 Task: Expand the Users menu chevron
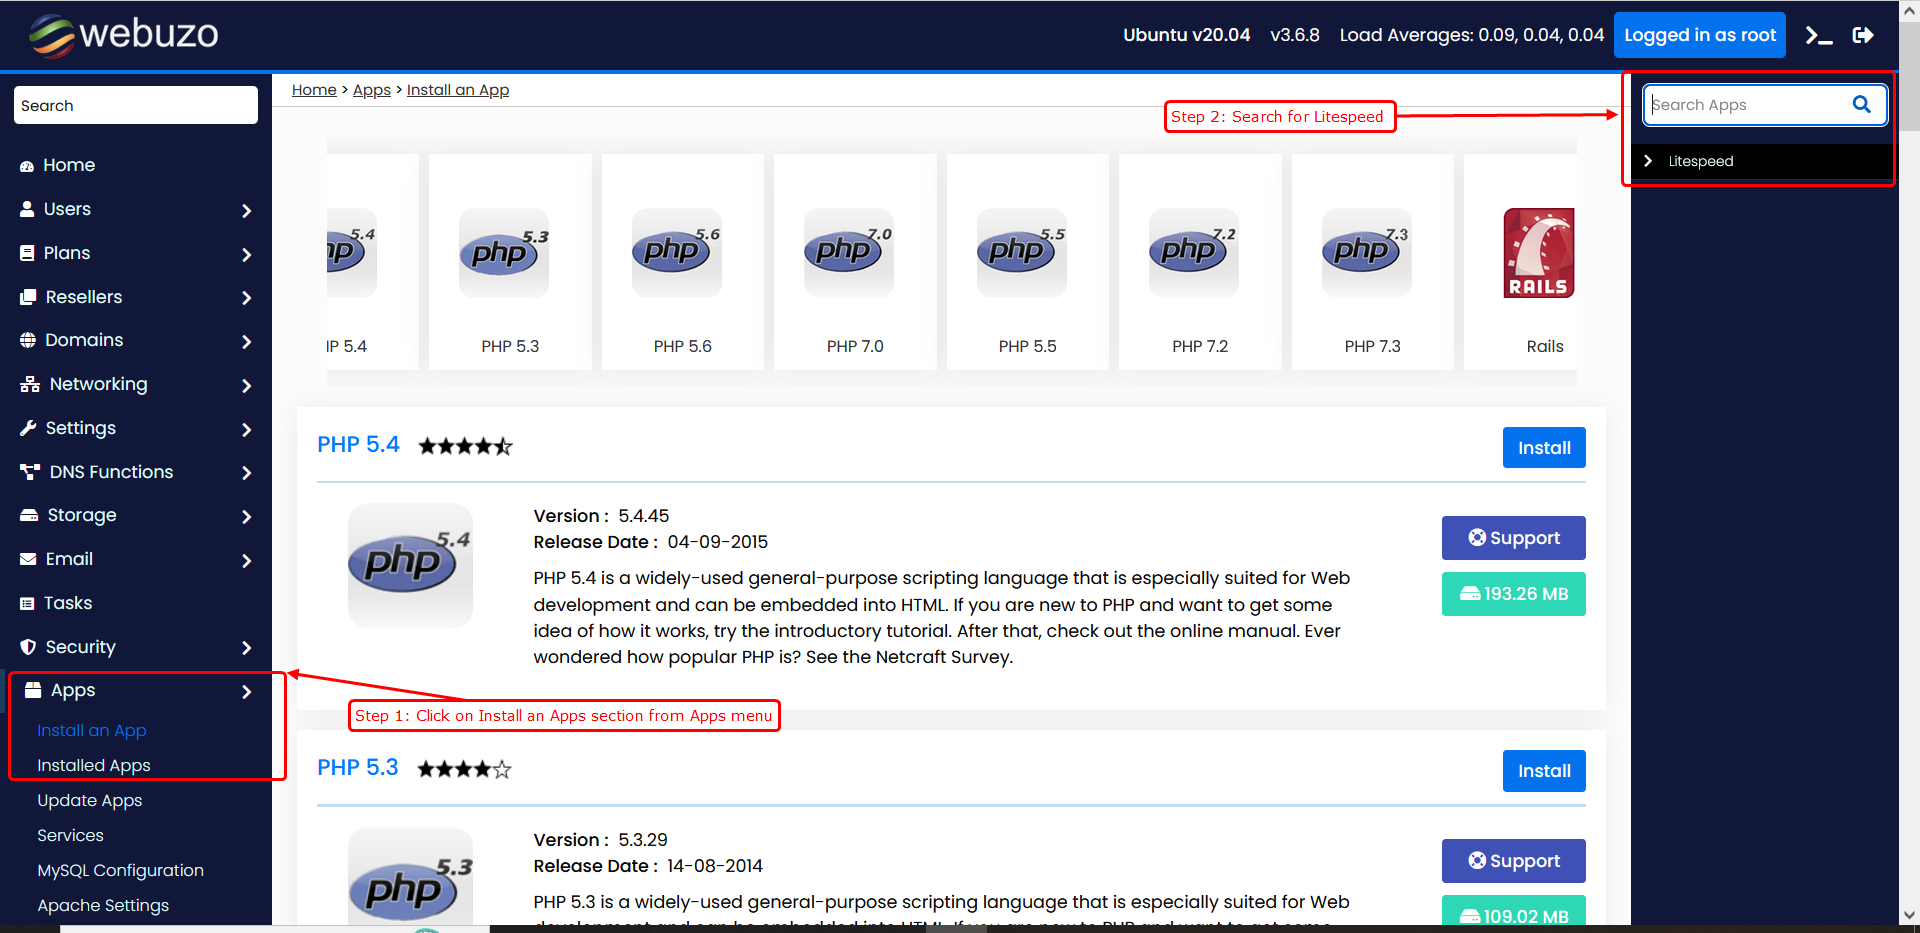pos(246,210)
